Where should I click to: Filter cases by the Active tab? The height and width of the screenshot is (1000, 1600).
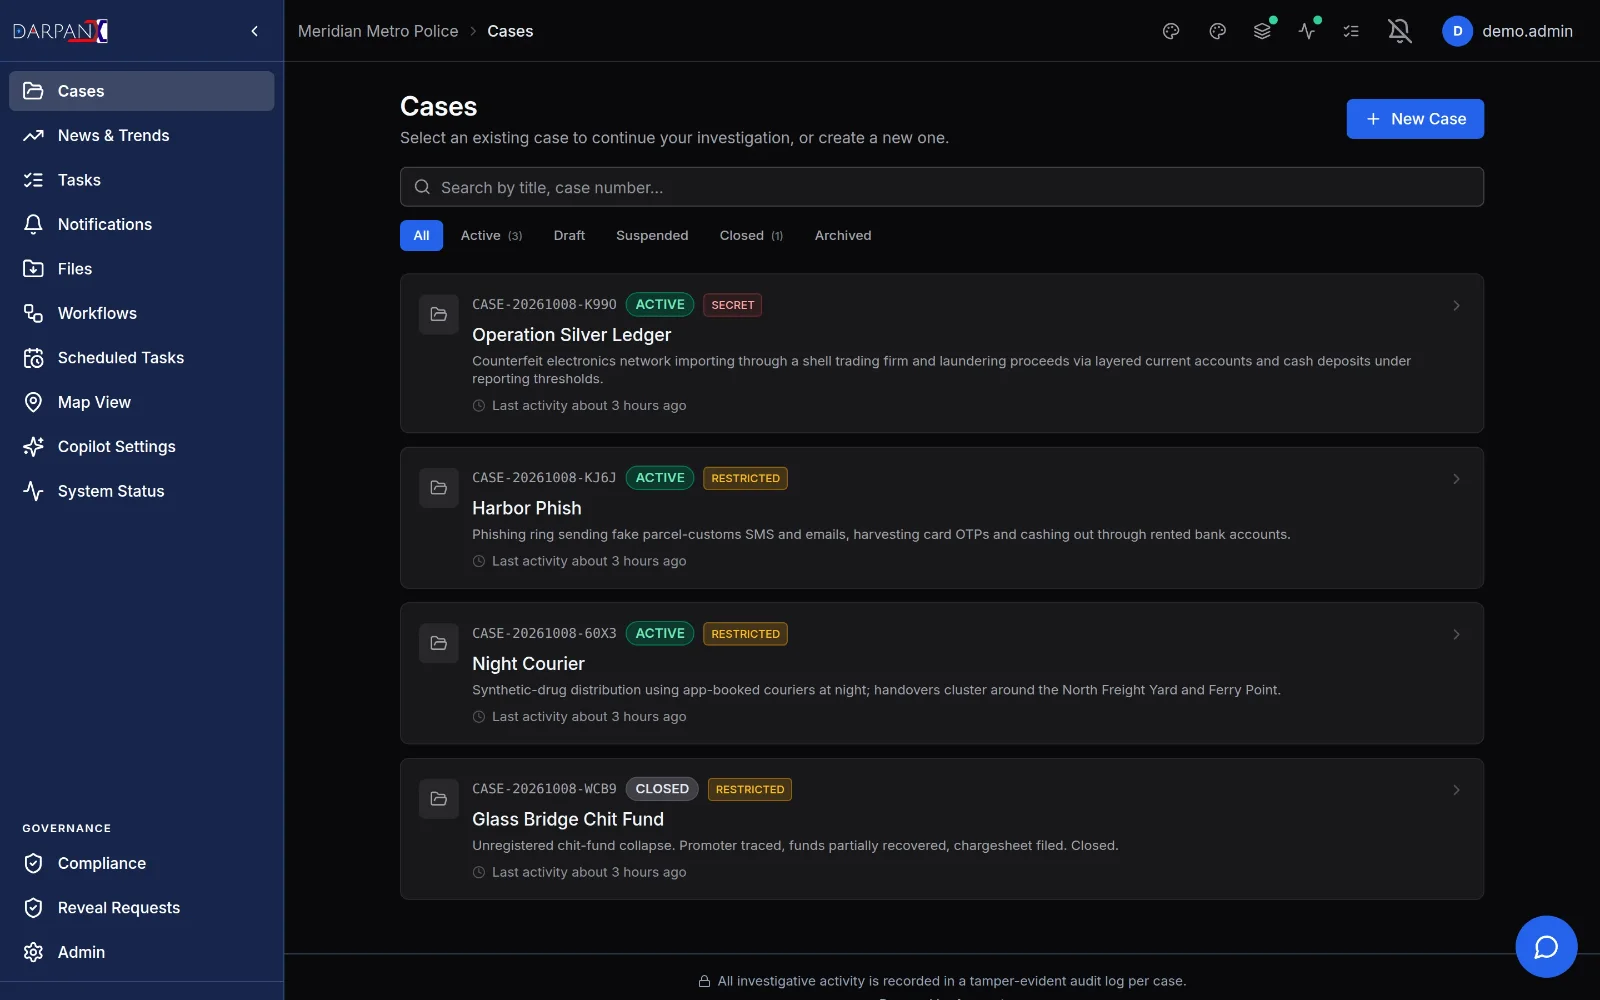pos(491,235)
